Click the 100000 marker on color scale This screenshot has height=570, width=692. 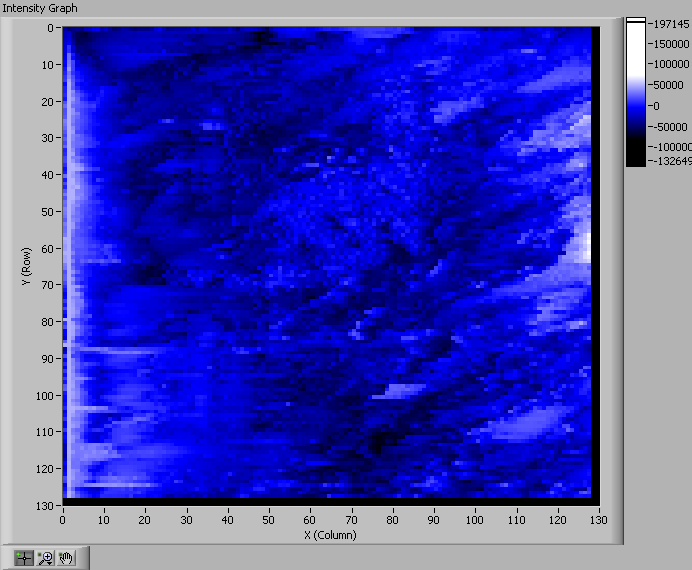click(x=671, y=64)
